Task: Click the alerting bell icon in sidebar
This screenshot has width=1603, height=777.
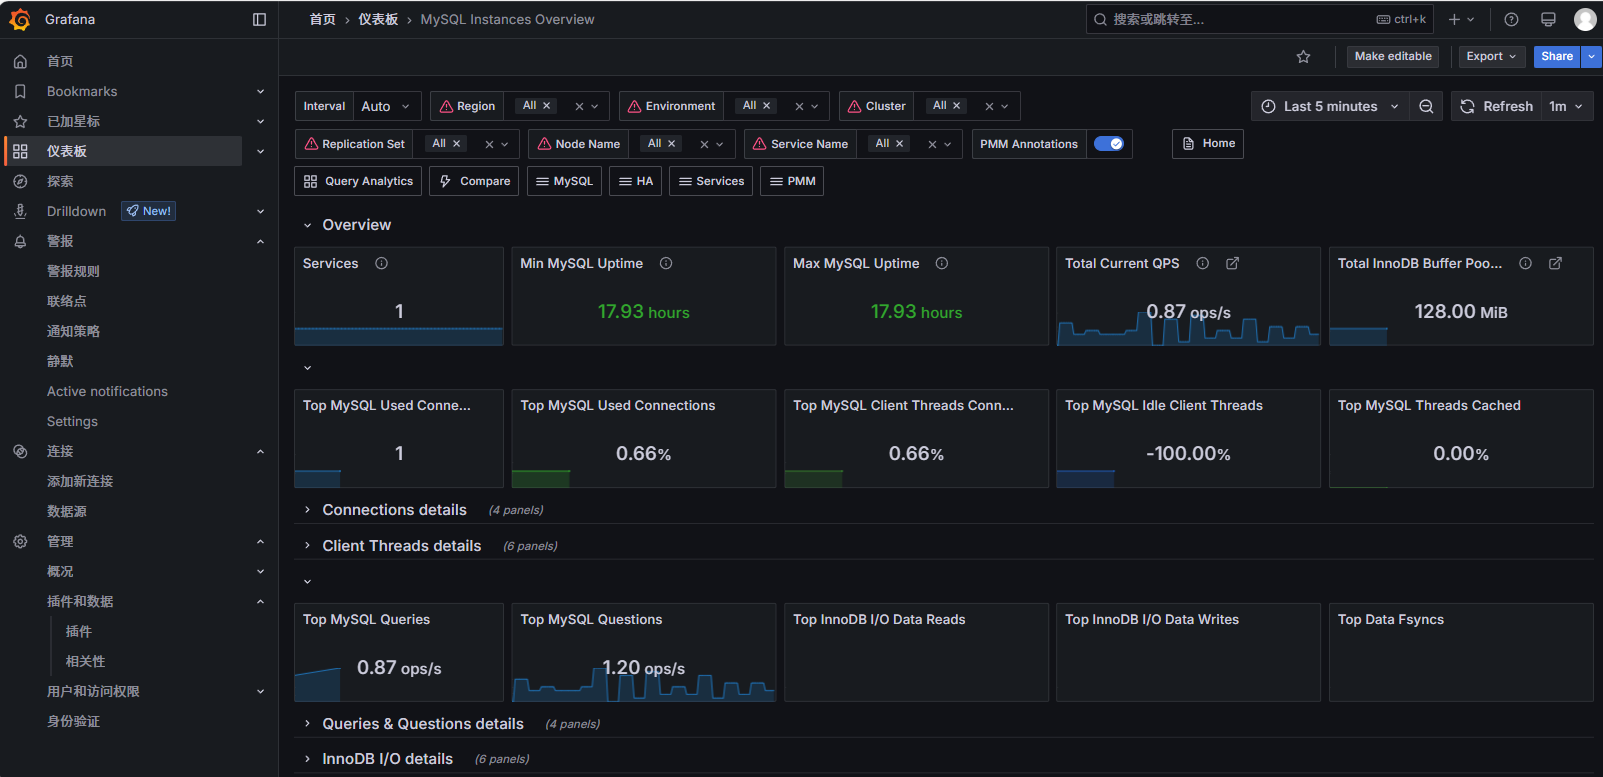Action: coord(20,241)
